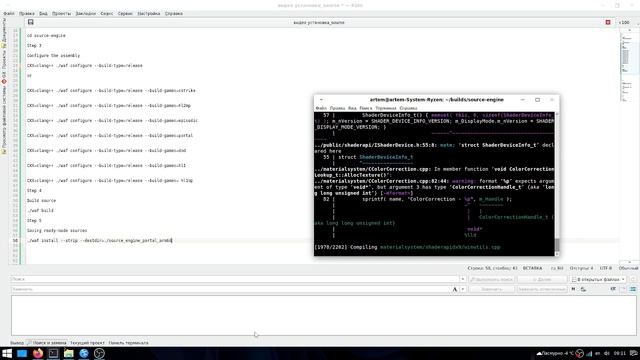Toggle the rightmost blue list icon in search panel
This screenshot has height=360, width=640.
[x=633, y=289]
